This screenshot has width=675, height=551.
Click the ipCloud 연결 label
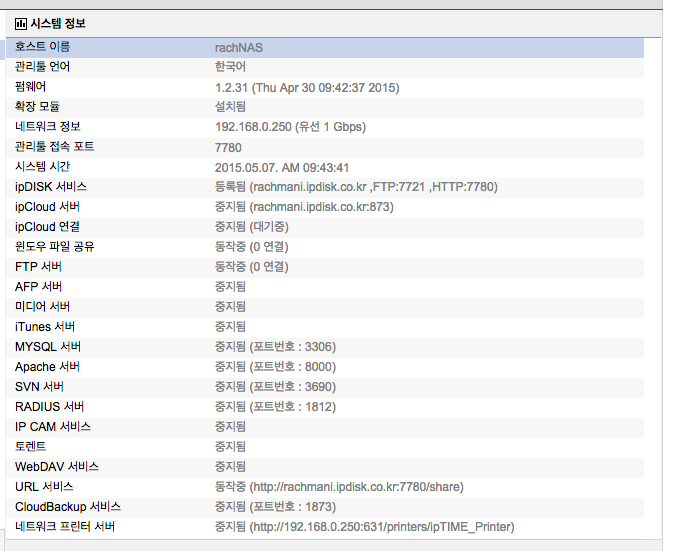pos(47,227)
